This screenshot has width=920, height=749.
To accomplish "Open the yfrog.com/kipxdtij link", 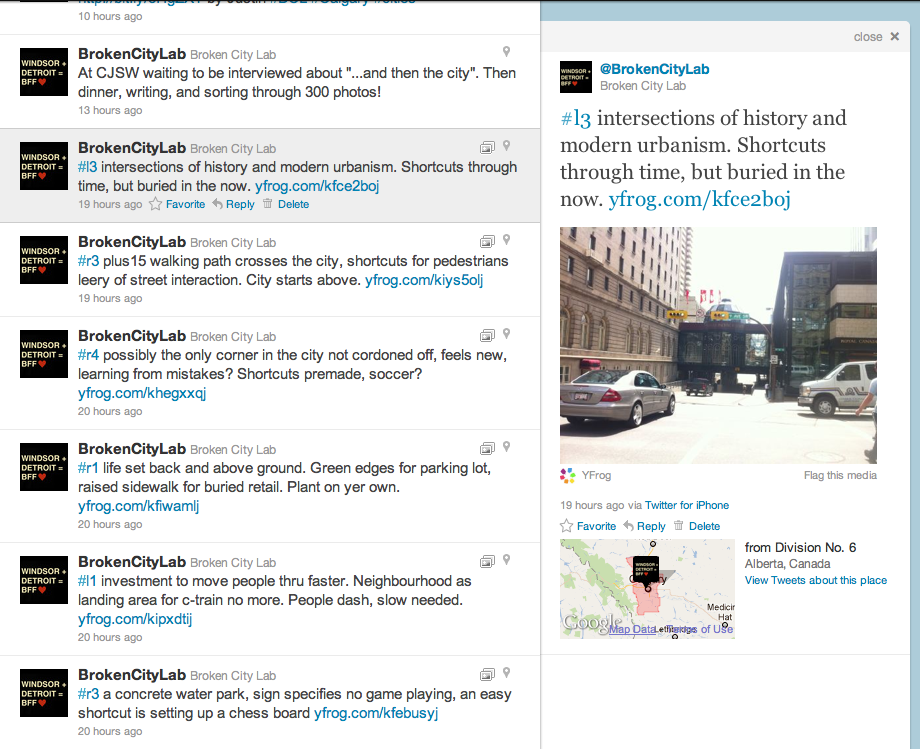I will (135, 619).
